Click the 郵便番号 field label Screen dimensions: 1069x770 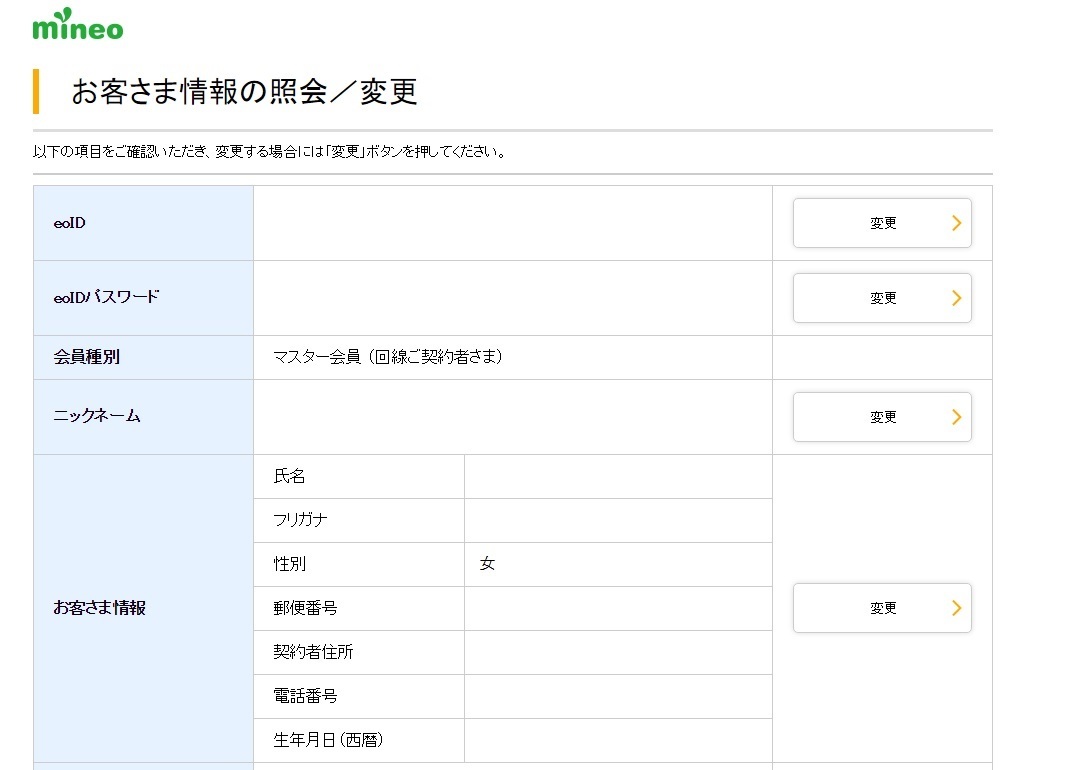click(x=305, y=608)
